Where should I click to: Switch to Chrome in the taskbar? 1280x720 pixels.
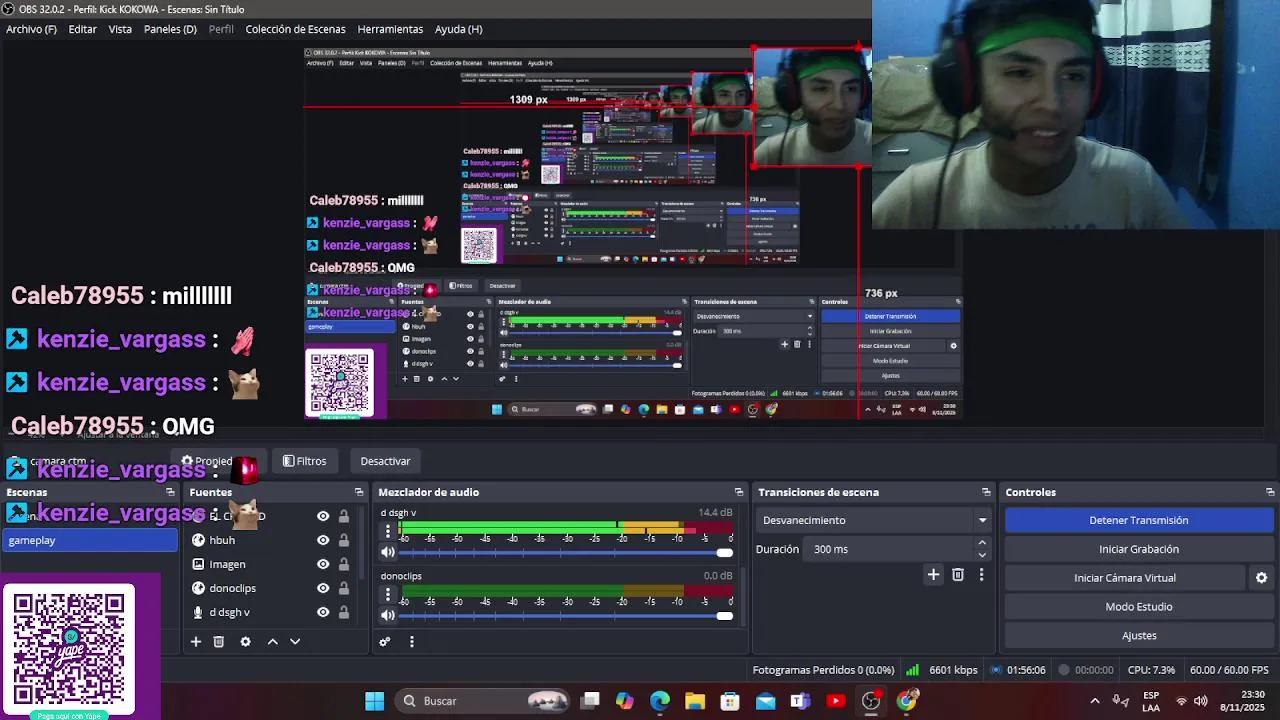(906, 701)
